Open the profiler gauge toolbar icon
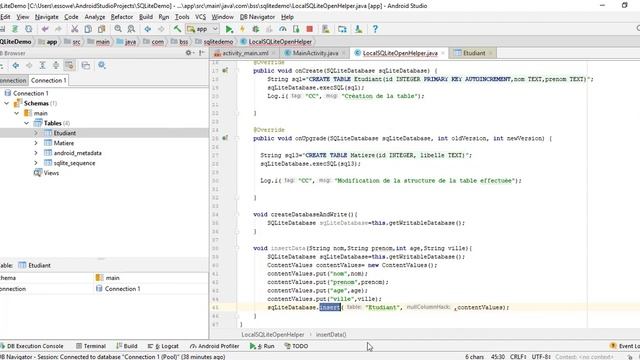The height and width of the screenshot is (360, 640). [282, 29]
